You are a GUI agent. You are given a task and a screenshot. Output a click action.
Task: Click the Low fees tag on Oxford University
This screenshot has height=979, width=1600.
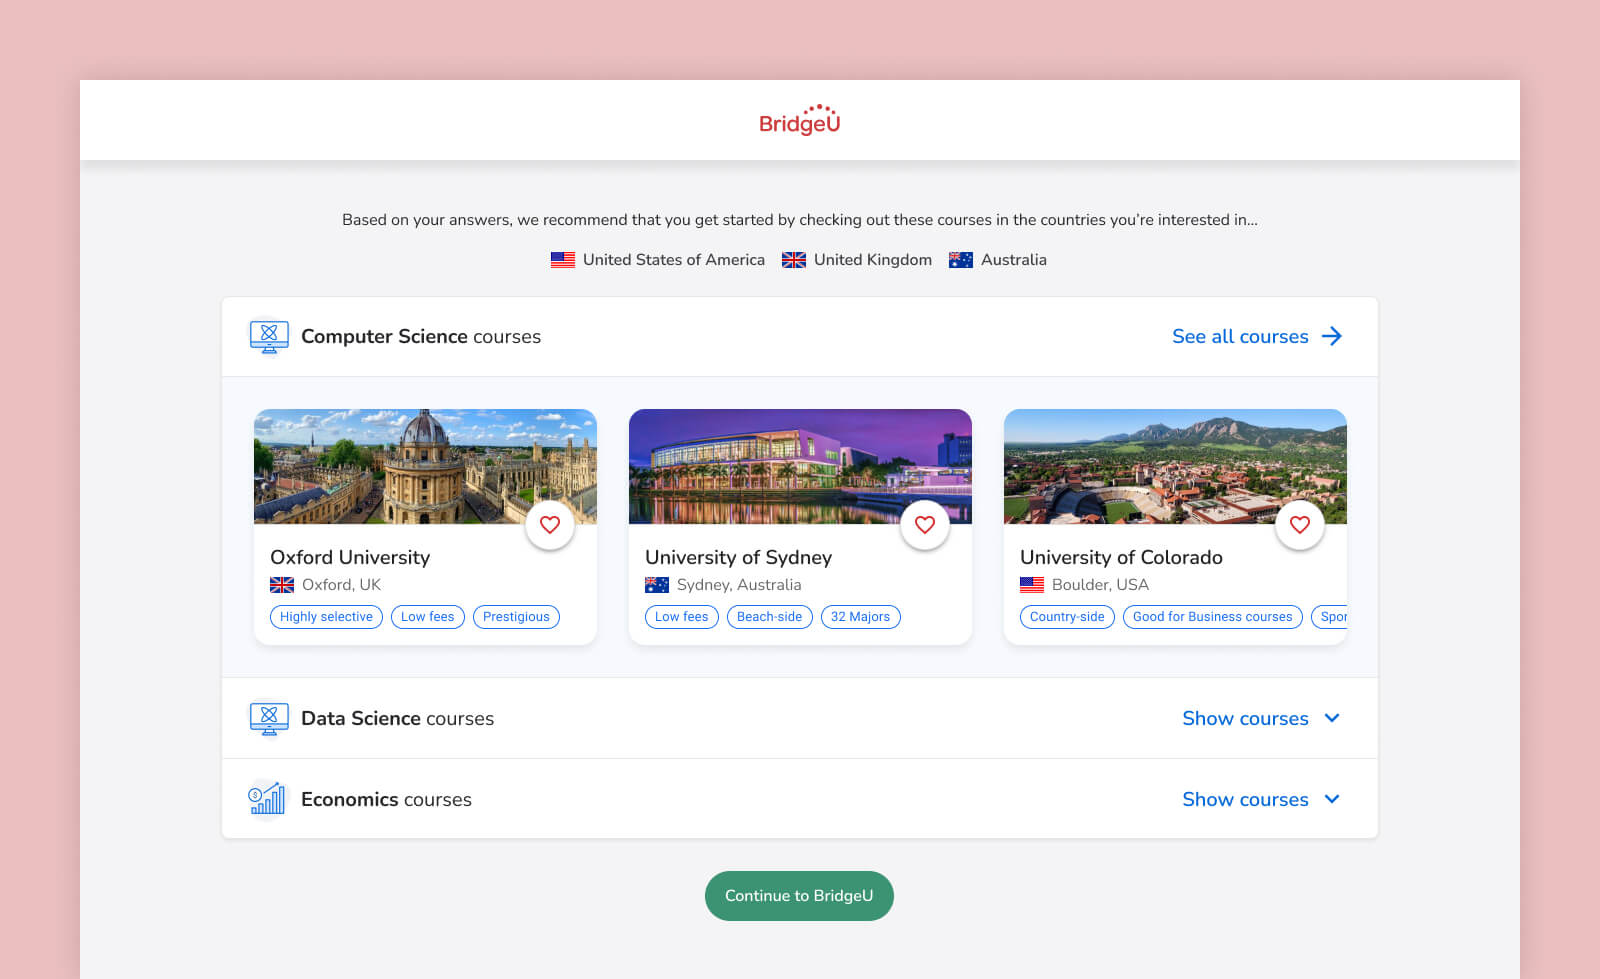pos(427,616)
